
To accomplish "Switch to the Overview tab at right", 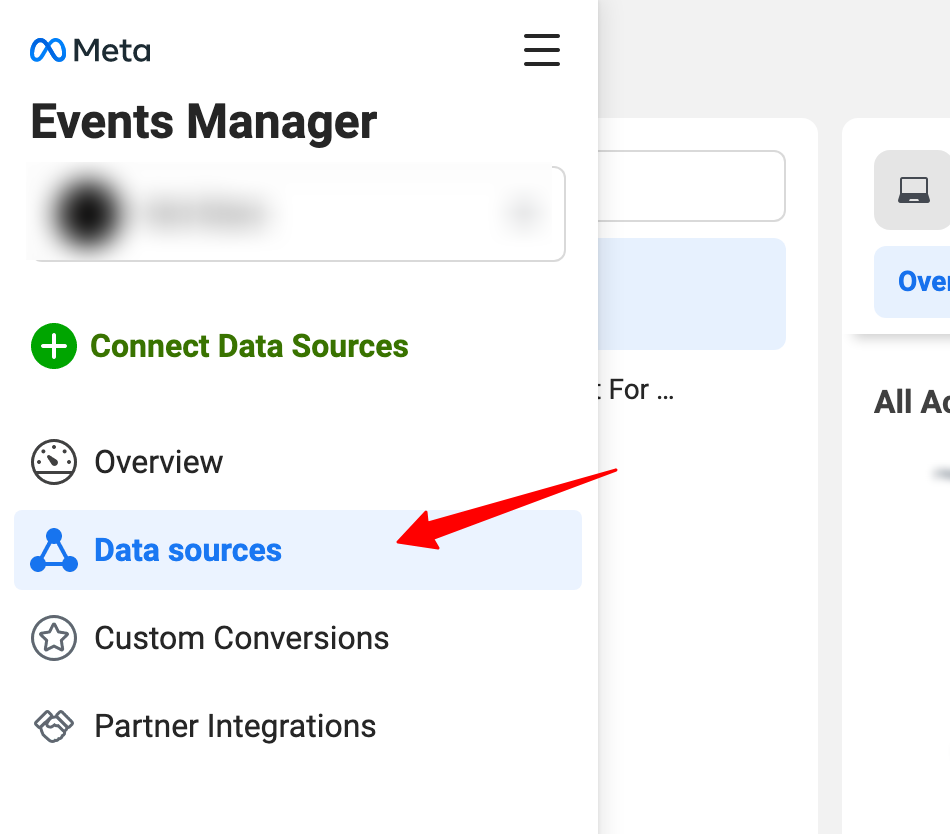I will click(922, 281).
